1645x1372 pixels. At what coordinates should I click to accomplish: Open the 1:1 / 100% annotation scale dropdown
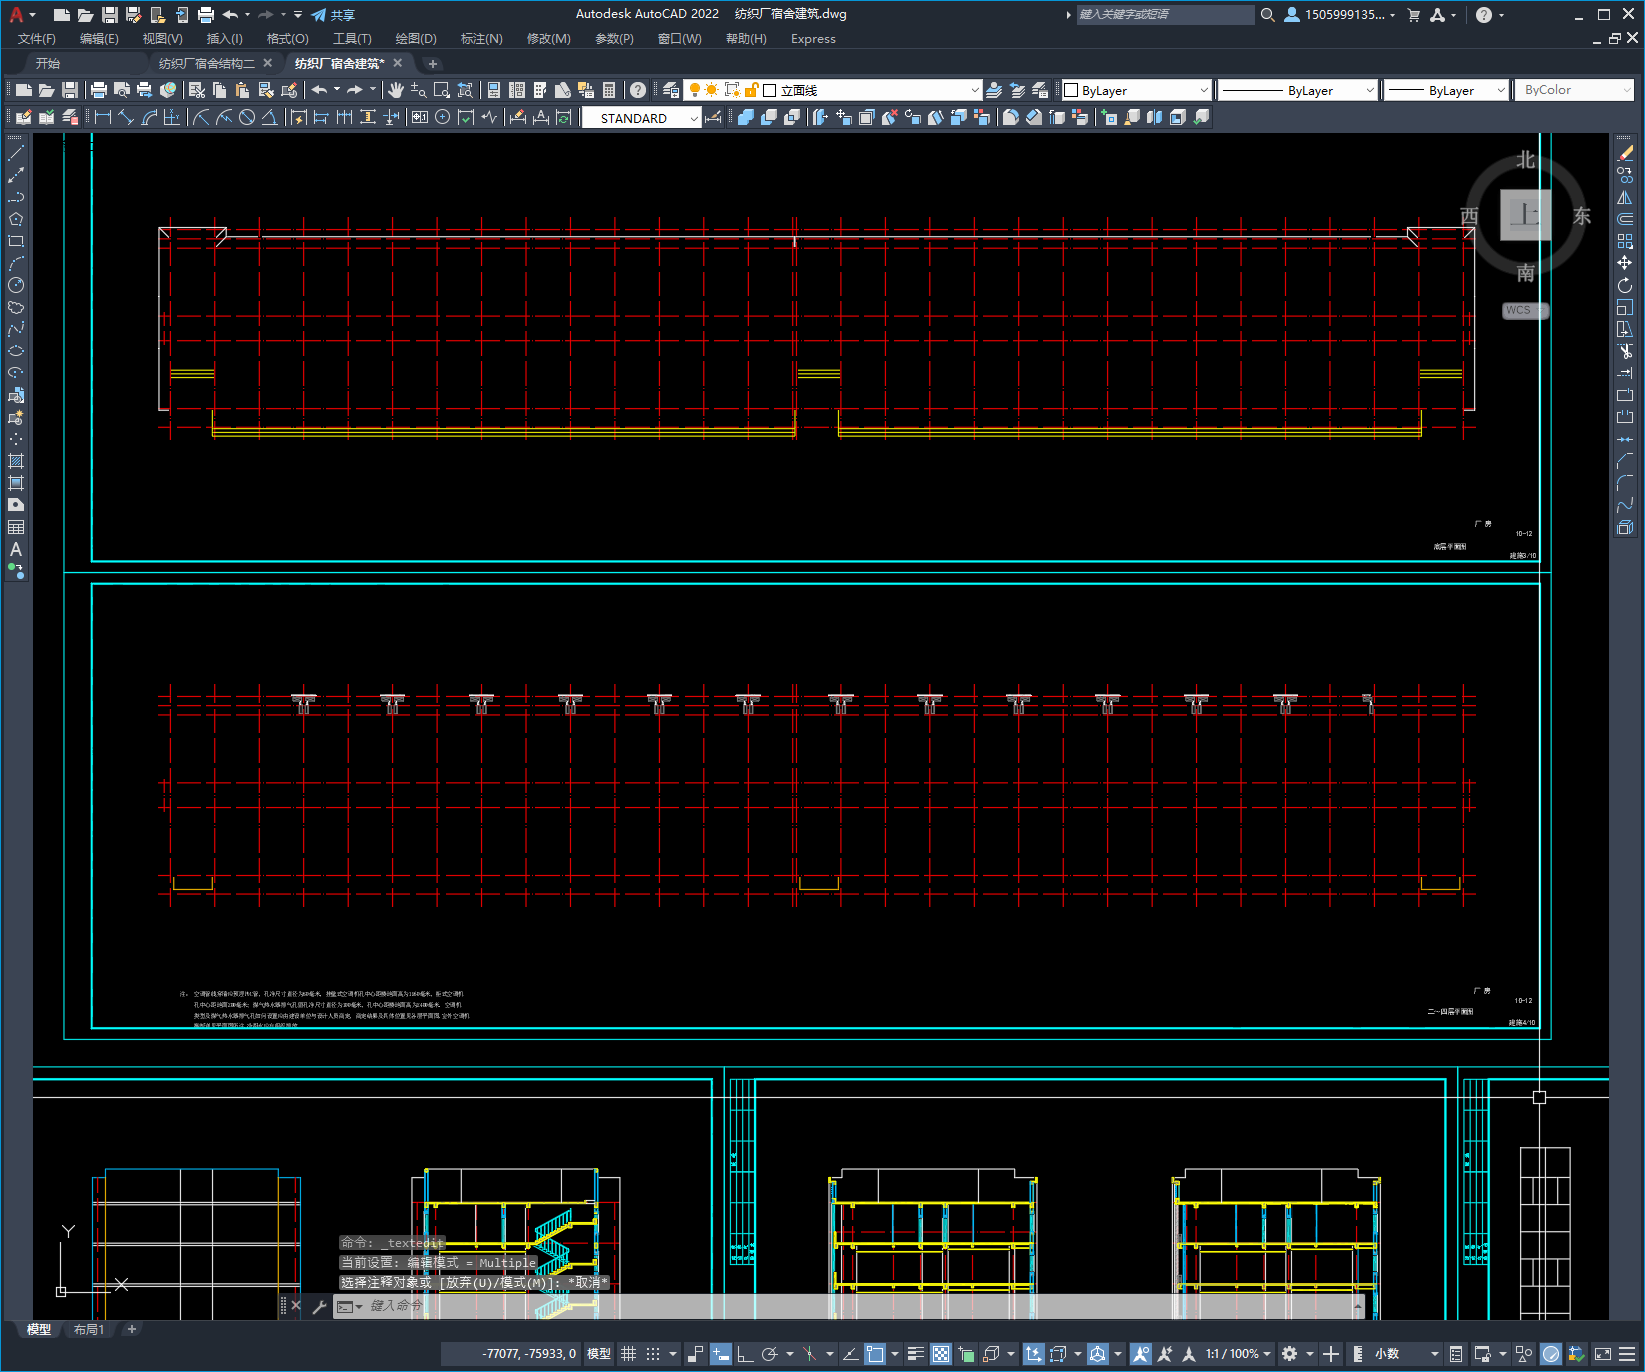coord(1237,1354)
